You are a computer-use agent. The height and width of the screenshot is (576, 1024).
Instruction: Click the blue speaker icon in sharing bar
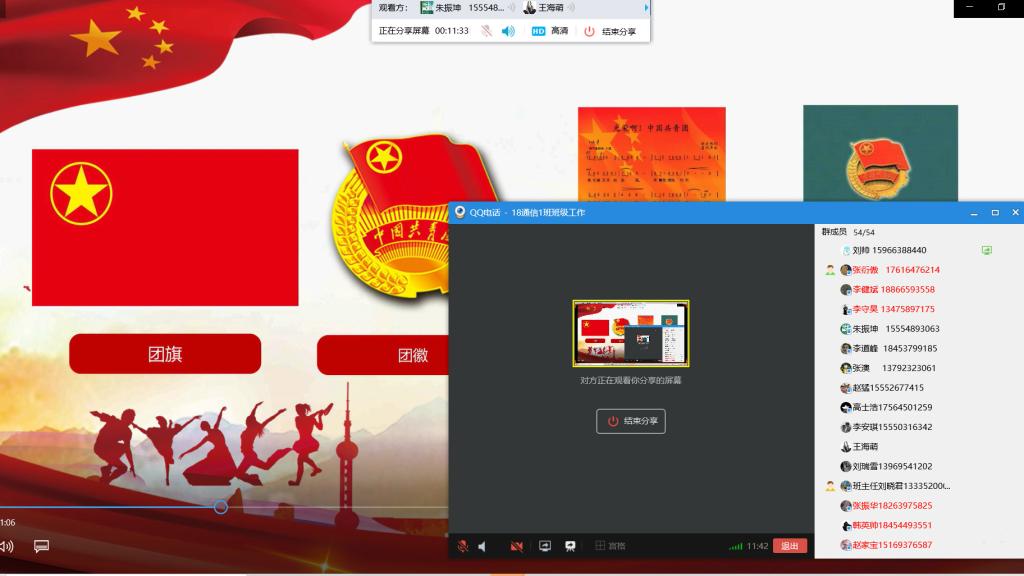(508, 31)
